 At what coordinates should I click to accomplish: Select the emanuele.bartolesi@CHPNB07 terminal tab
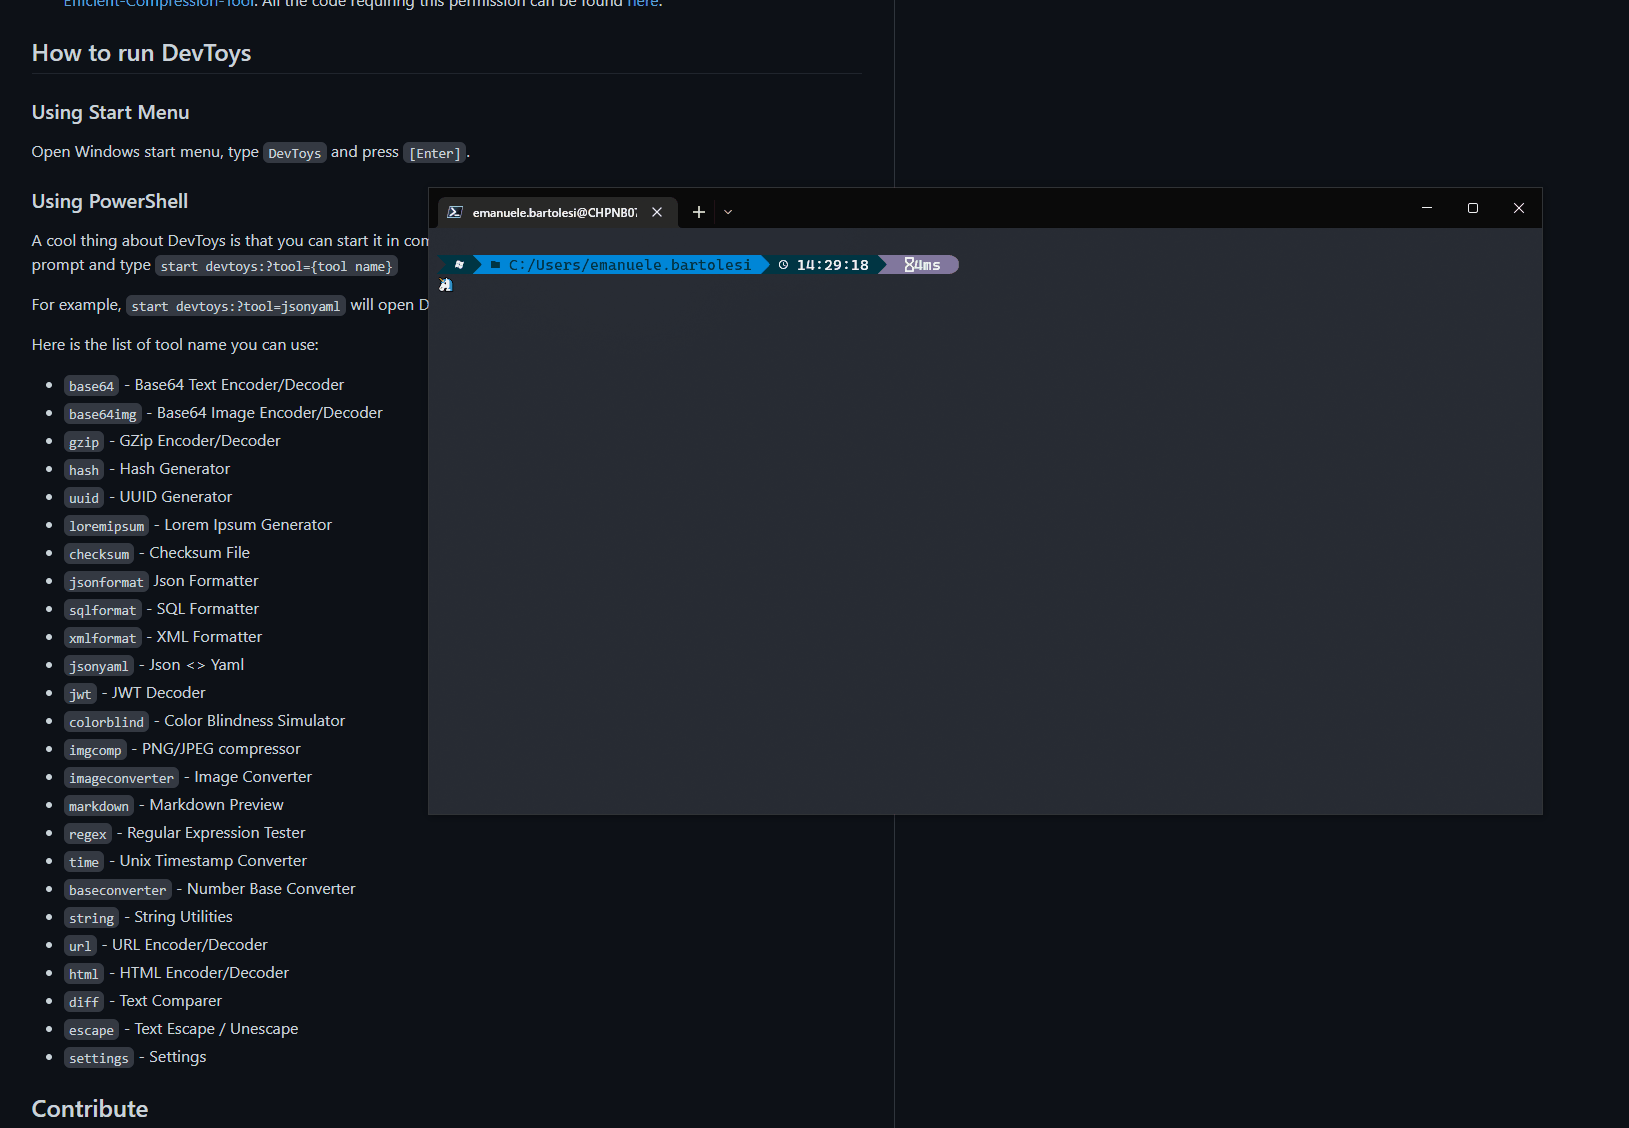click(558, 212)
